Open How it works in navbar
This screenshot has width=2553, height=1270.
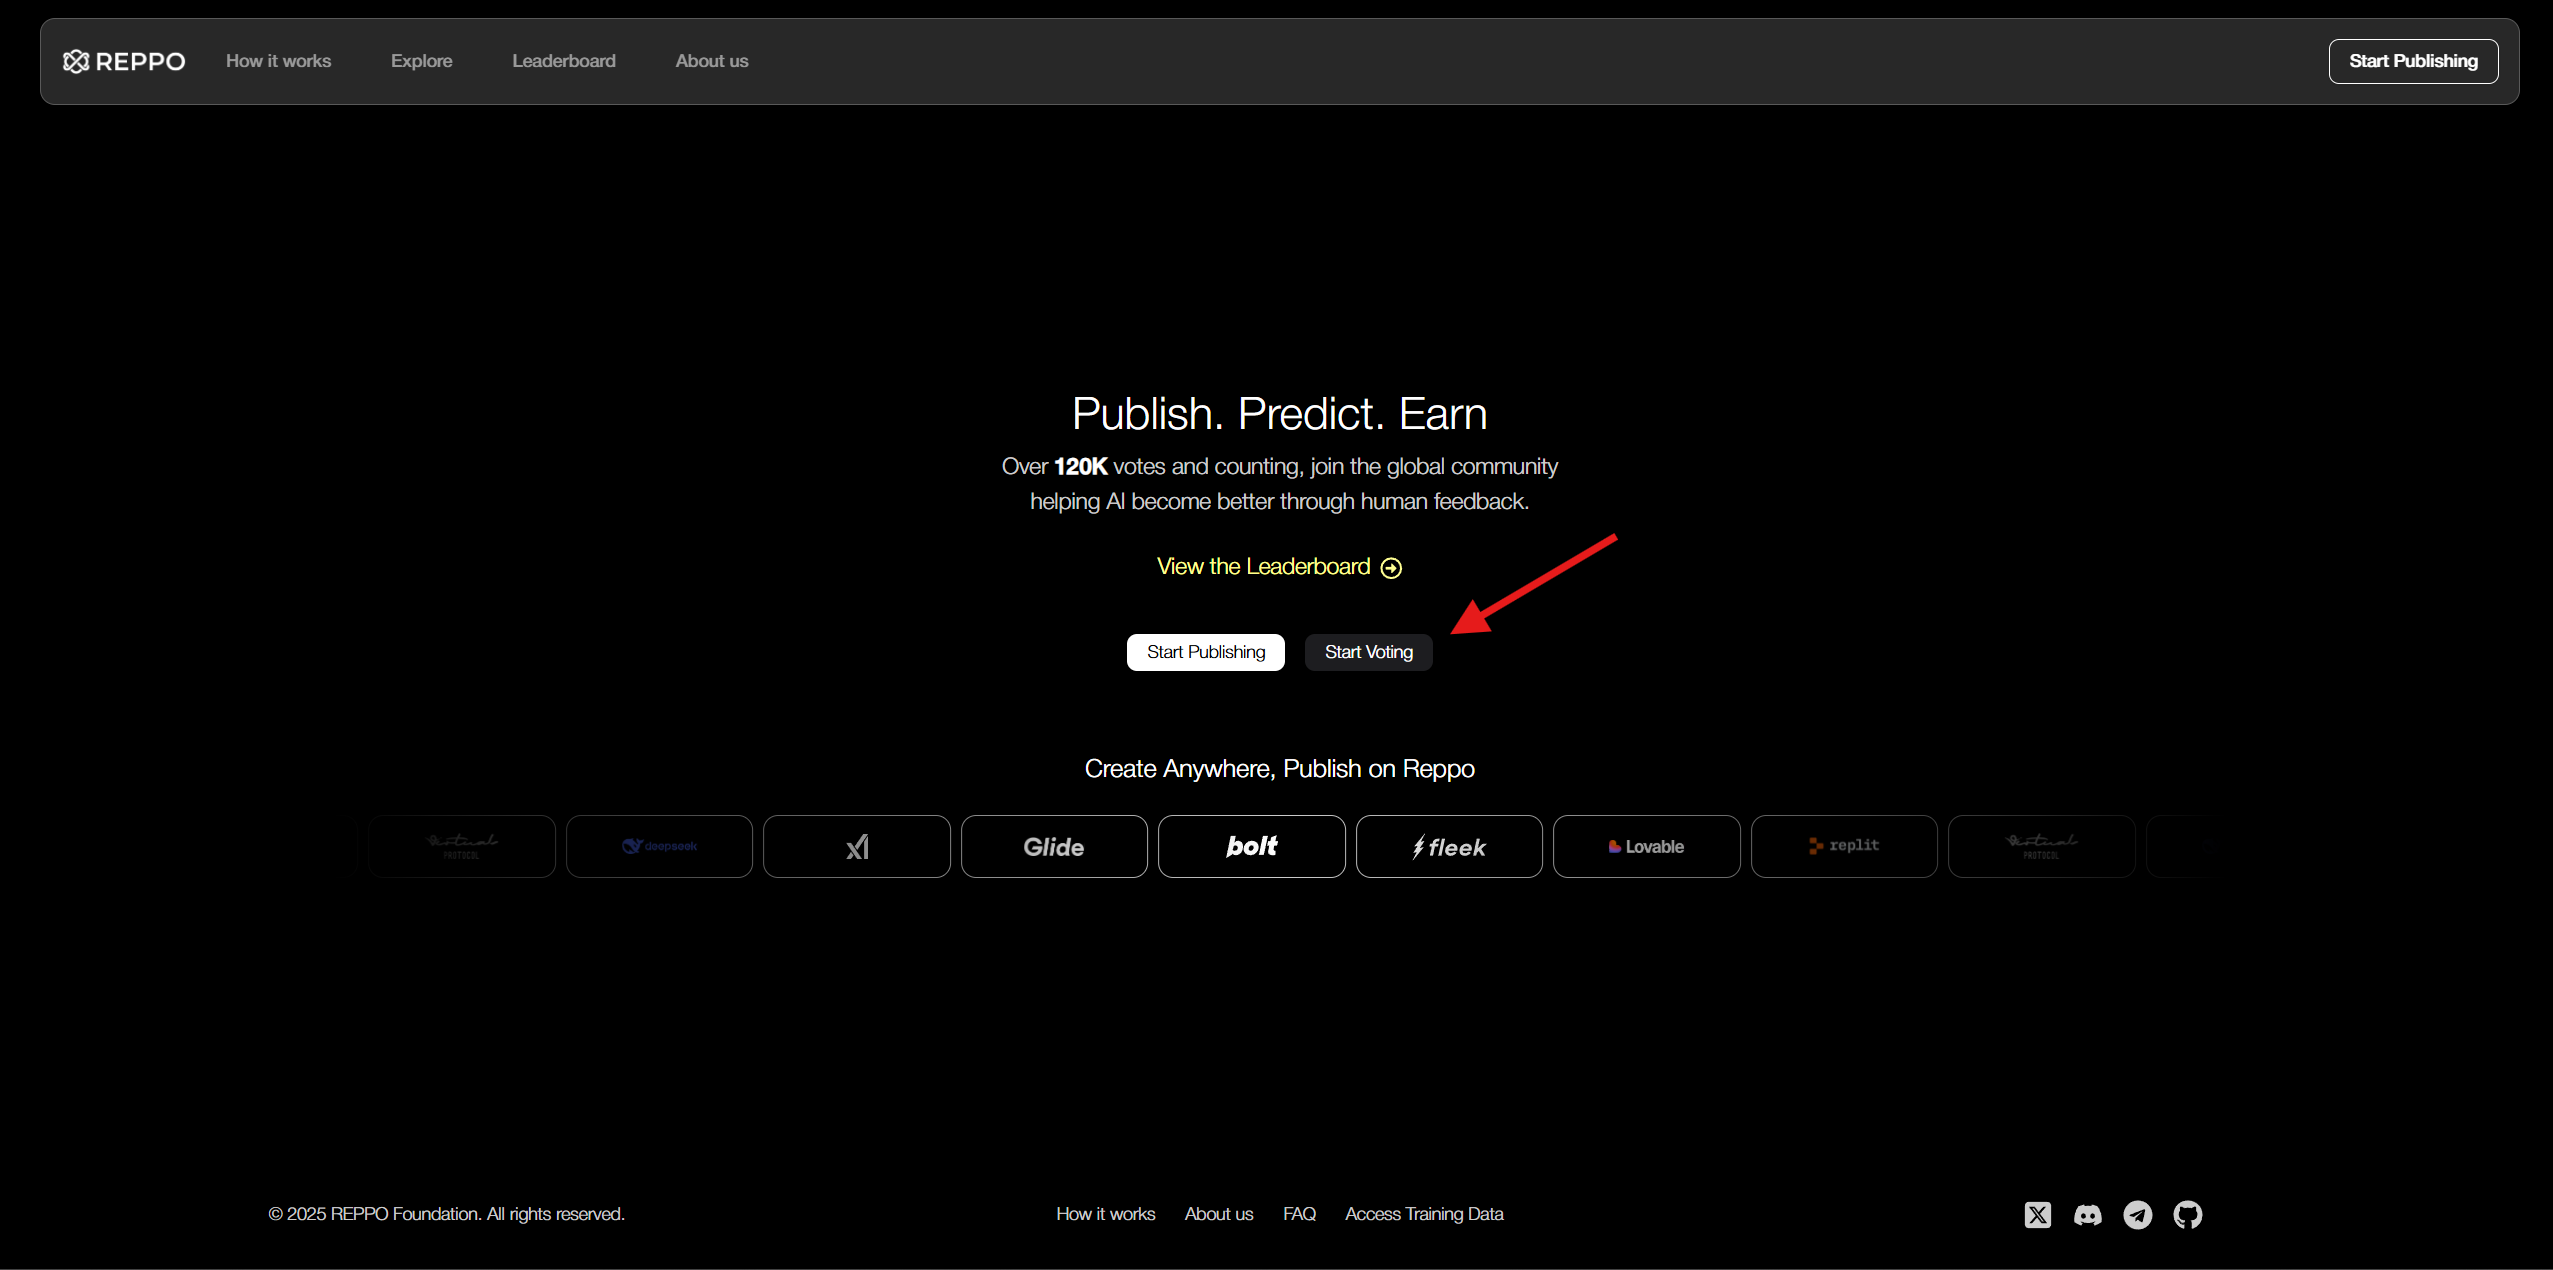tap(278, 61)
